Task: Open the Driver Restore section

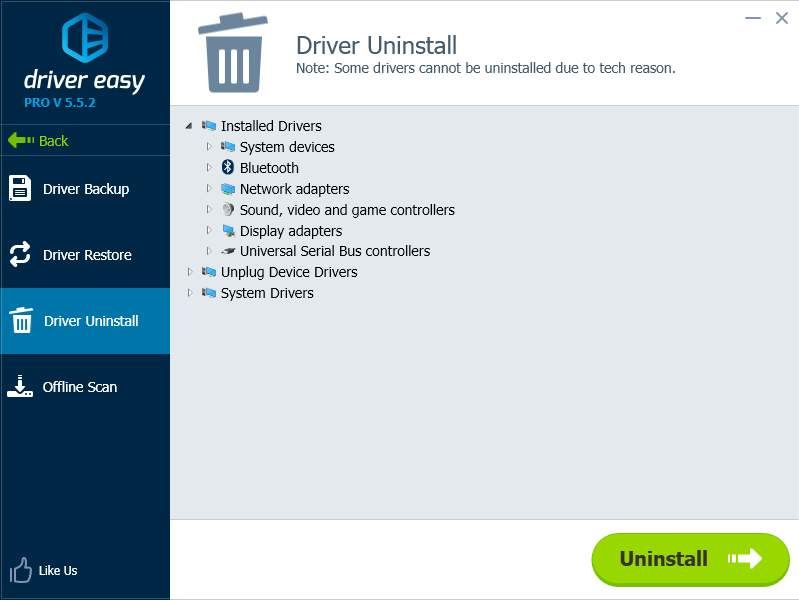Action: pos(85,254)
